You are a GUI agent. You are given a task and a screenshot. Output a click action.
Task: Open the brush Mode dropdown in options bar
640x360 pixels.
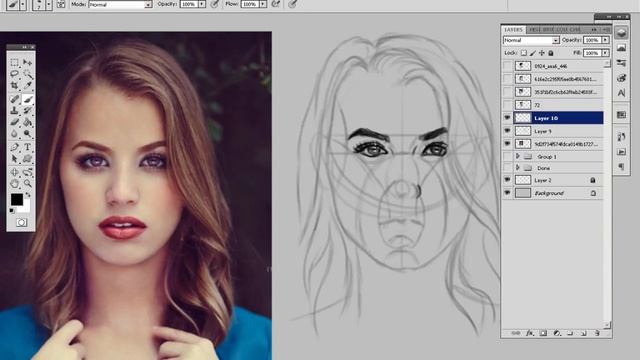(120, 4)
